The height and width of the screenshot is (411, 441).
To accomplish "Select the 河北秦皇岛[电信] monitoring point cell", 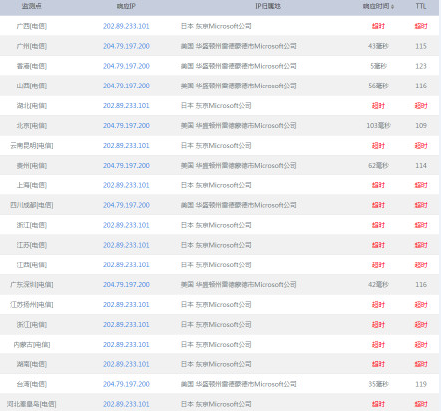I will pyautogui.click(x=32, y=404).
